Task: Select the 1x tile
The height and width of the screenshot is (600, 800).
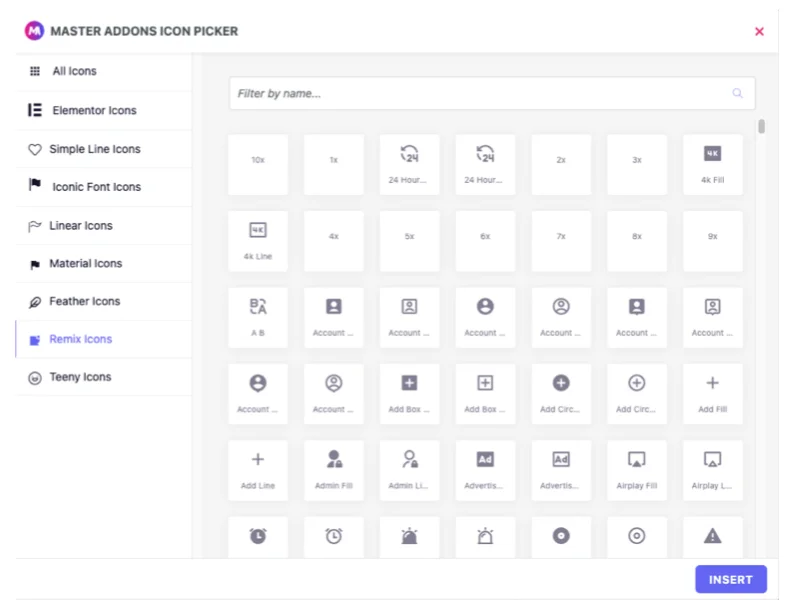Action: point(334,164)
